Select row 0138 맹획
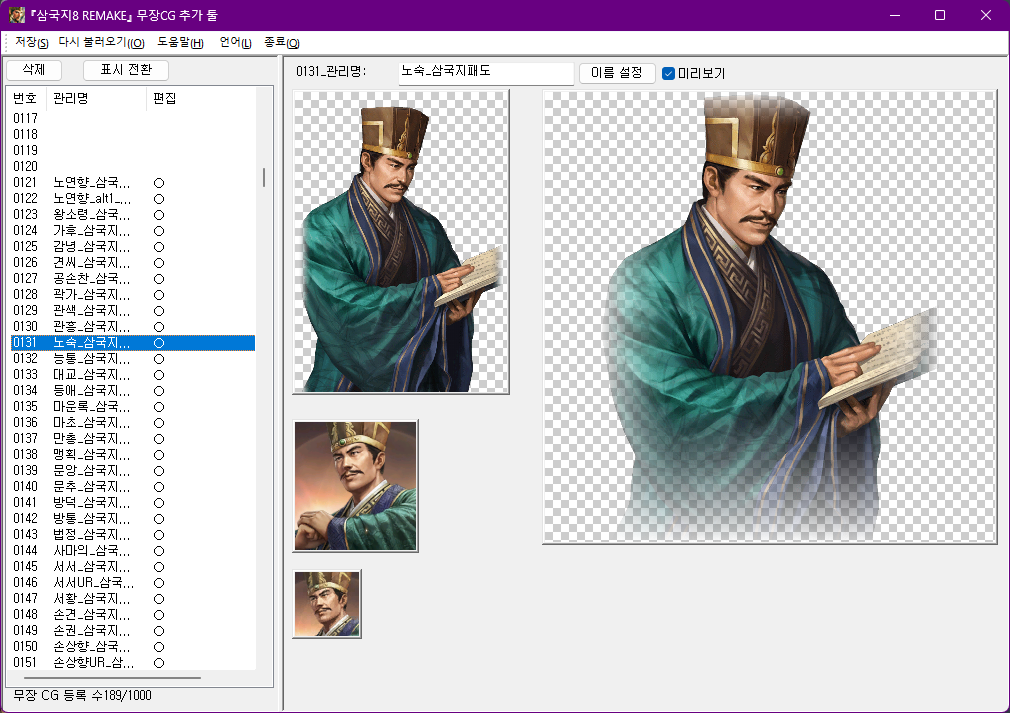 [133, 454]
